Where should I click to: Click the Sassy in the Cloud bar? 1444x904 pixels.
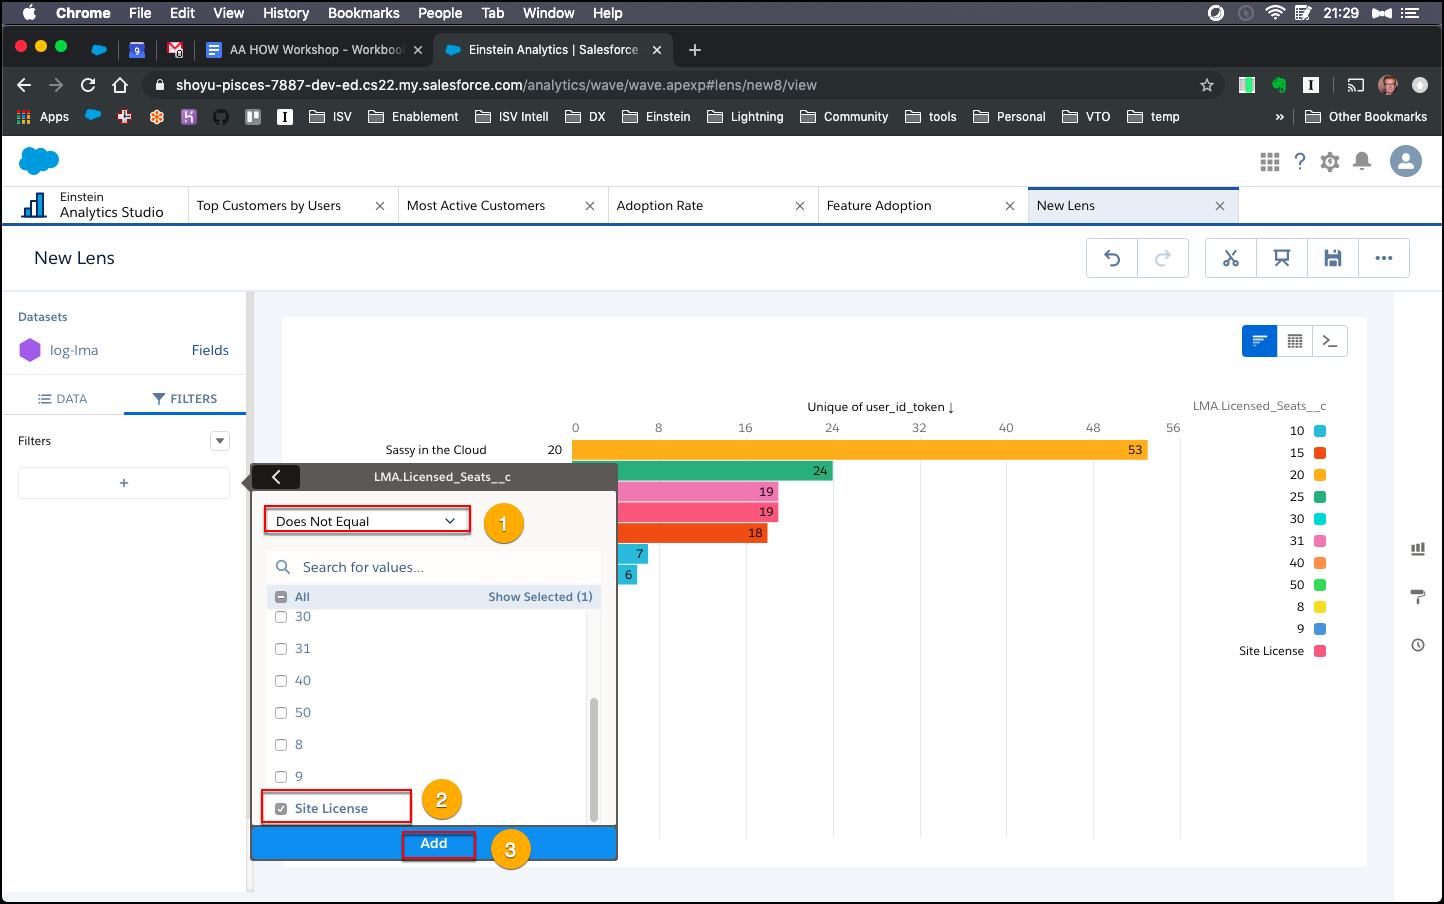tap(860, 450)
